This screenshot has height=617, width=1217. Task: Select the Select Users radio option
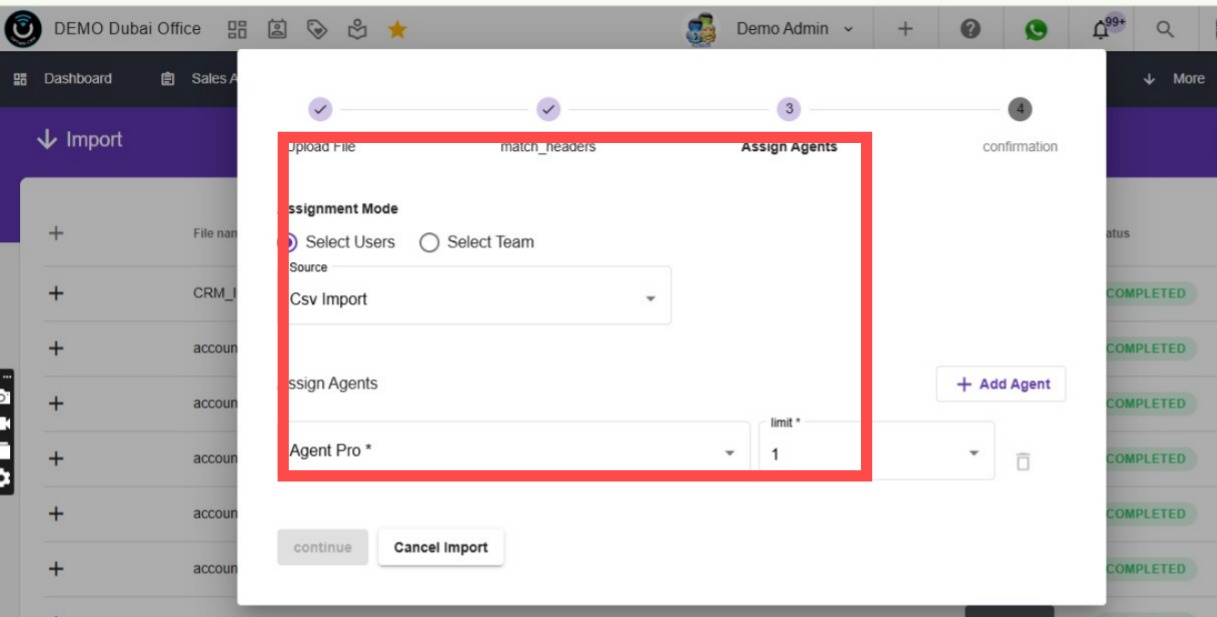point(338,242)
